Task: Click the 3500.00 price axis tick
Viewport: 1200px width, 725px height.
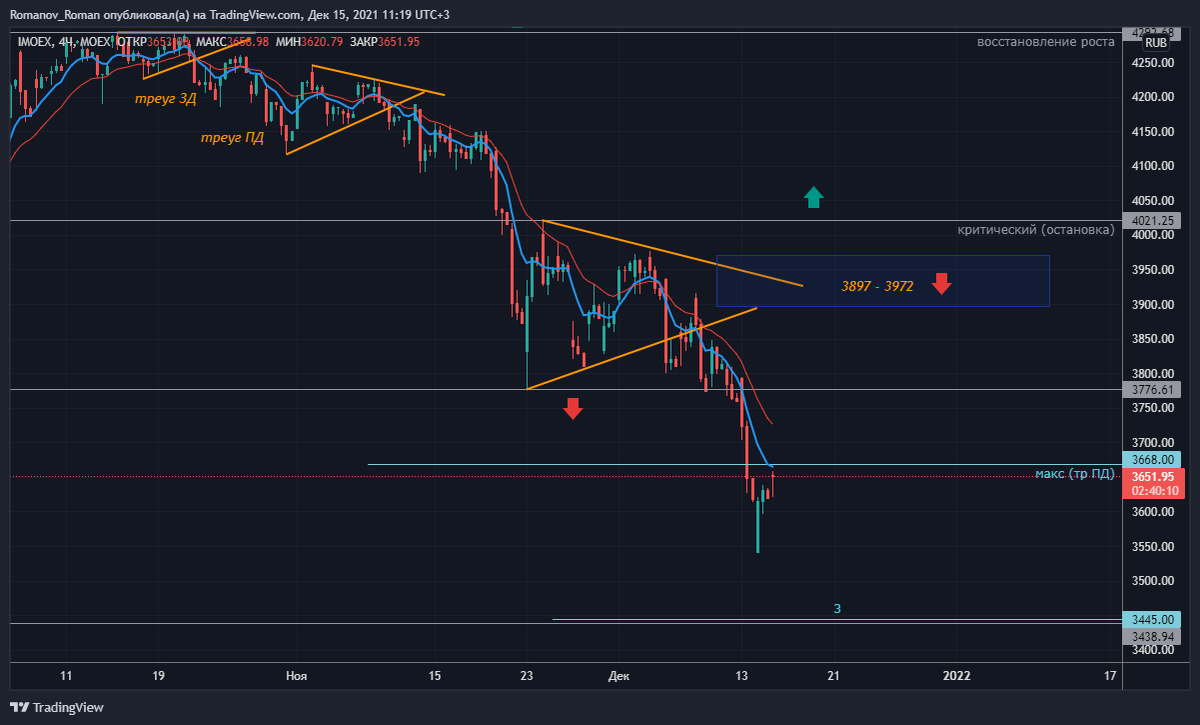Action: [x=1152, y=581]
